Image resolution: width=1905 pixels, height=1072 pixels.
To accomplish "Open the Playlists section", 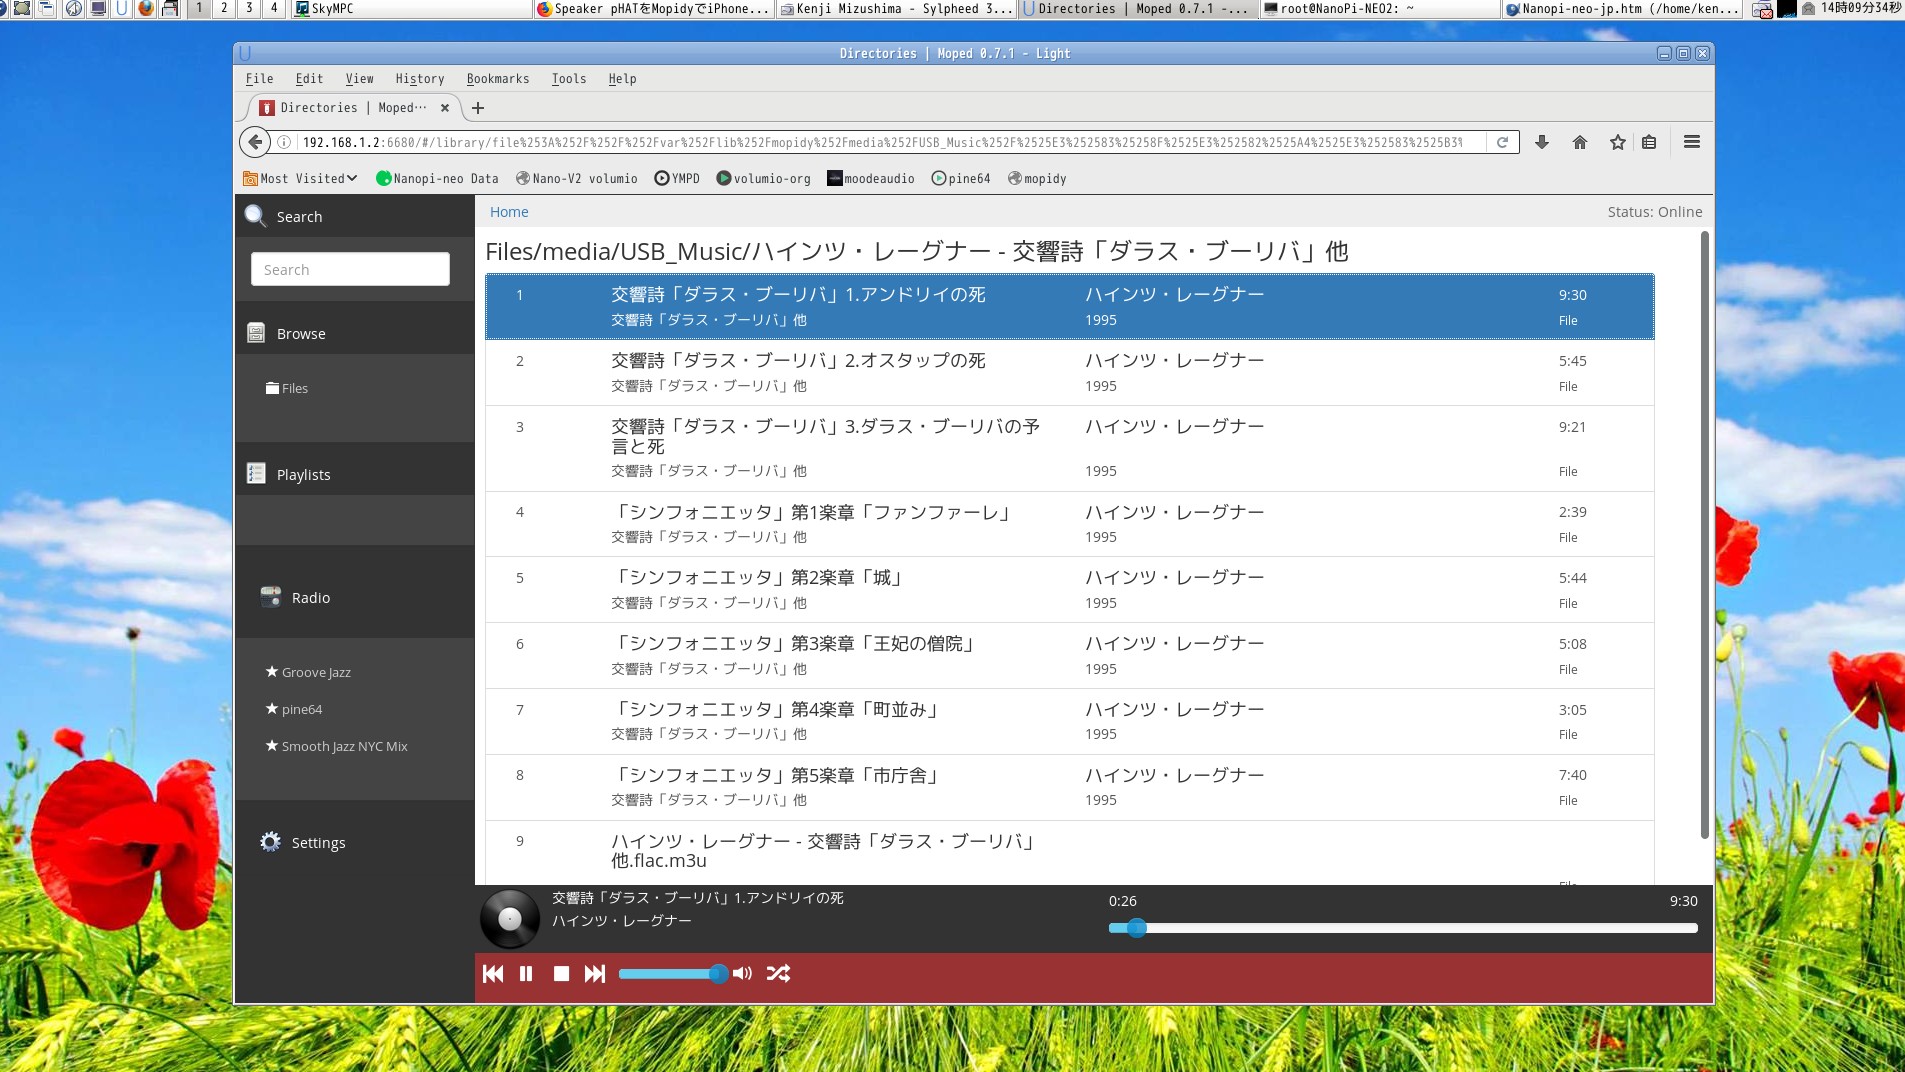I will (x=303, y=475).
